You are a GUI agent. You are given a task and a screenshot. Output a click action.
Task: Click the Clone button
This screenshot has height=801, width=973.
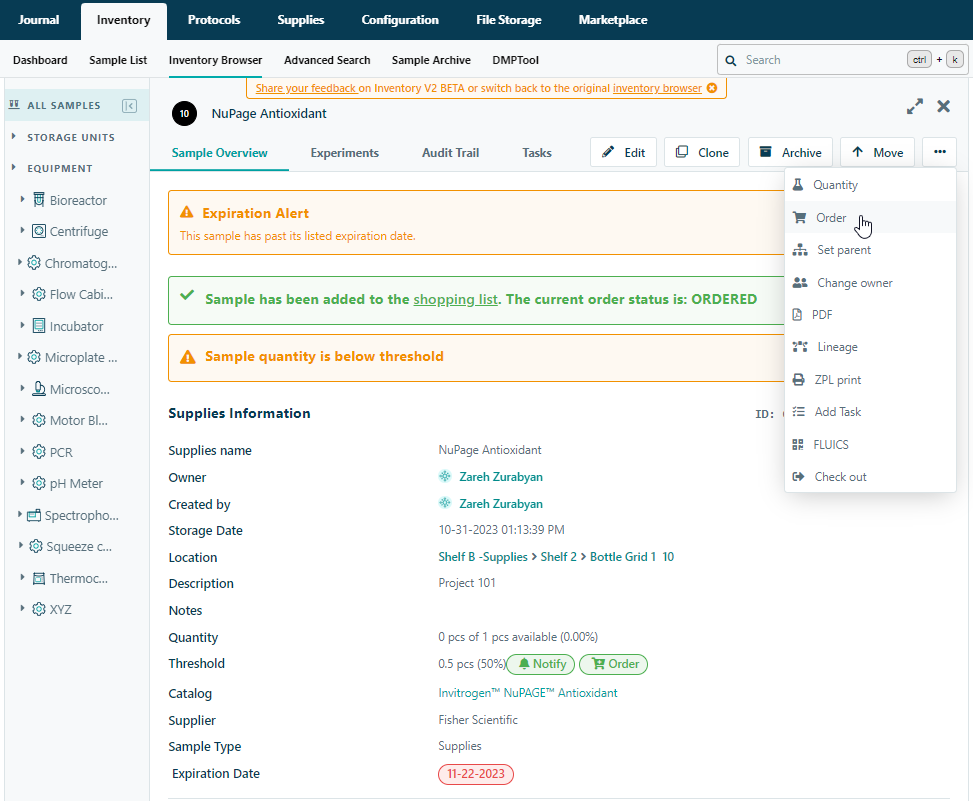tap(702, 152)
